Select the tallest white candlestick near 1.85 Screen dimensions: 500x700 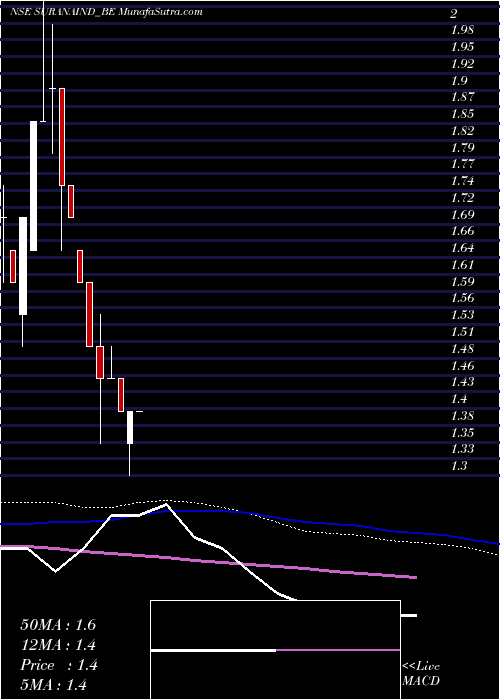34,186
